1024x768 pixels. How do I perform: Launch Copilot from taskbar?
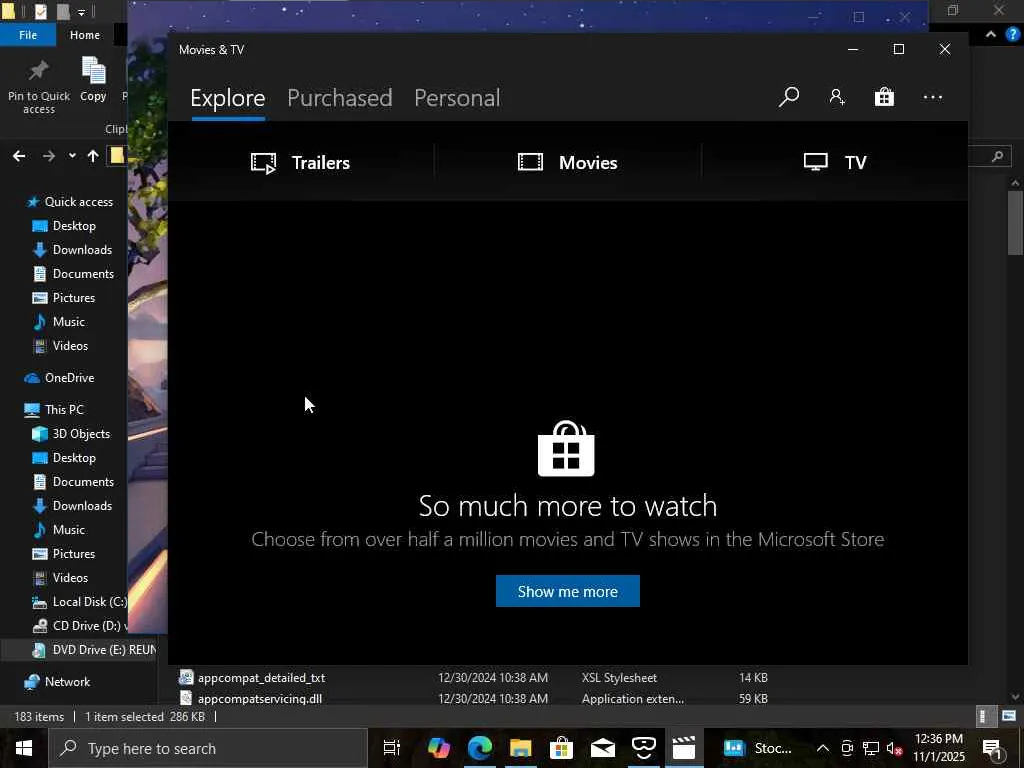point(438,748)
